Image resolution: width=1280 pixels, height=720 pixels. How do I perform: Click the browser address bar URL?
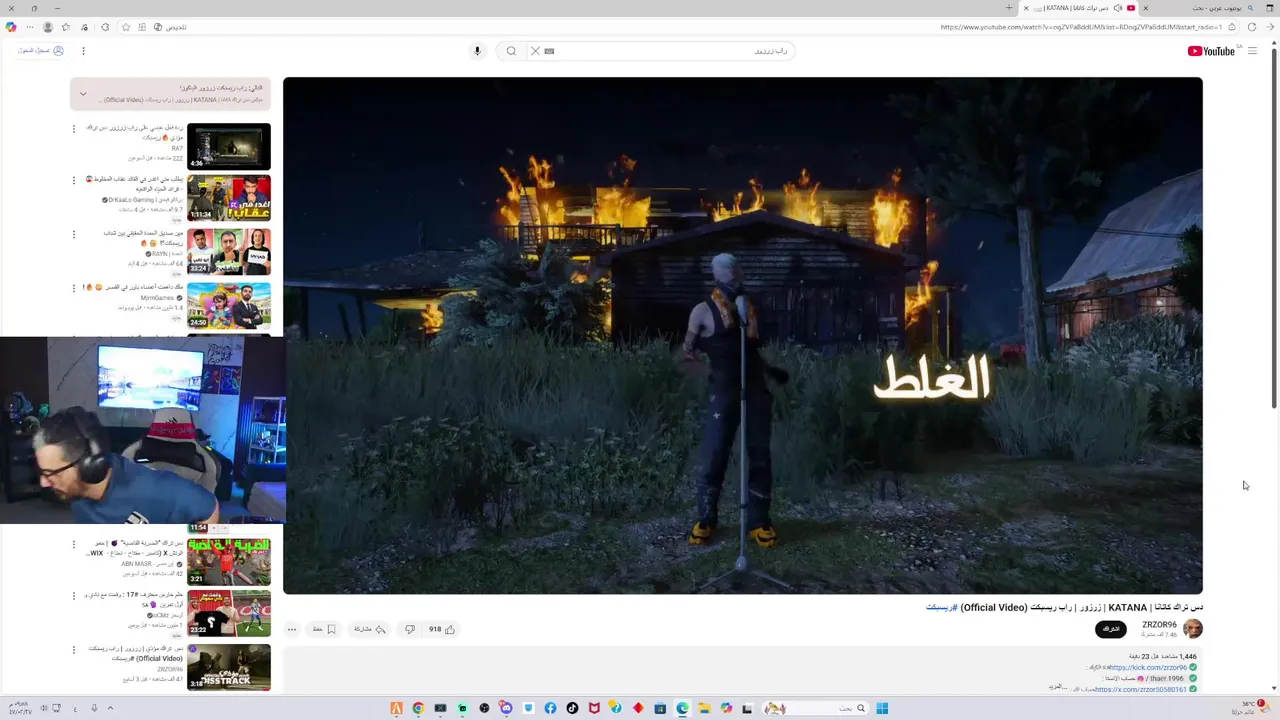[x=1081, y=27]
